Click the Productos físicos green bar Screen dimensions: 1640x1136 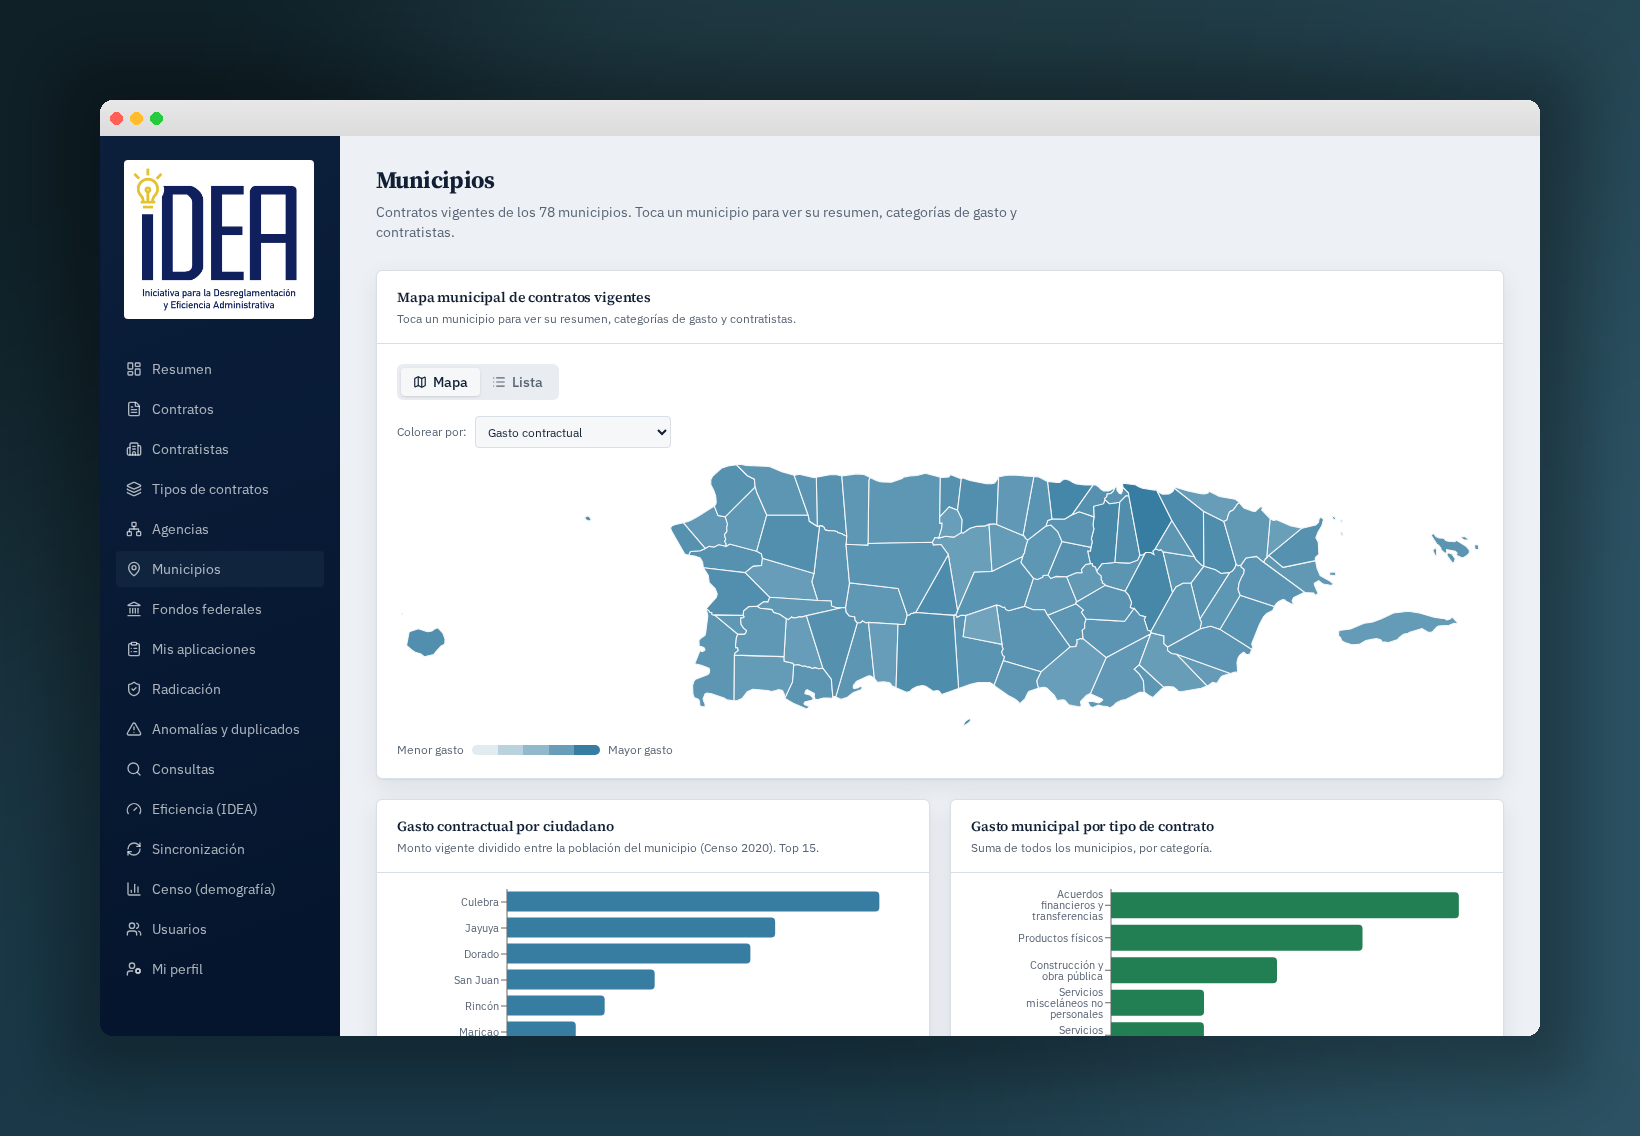[1237, 938]
